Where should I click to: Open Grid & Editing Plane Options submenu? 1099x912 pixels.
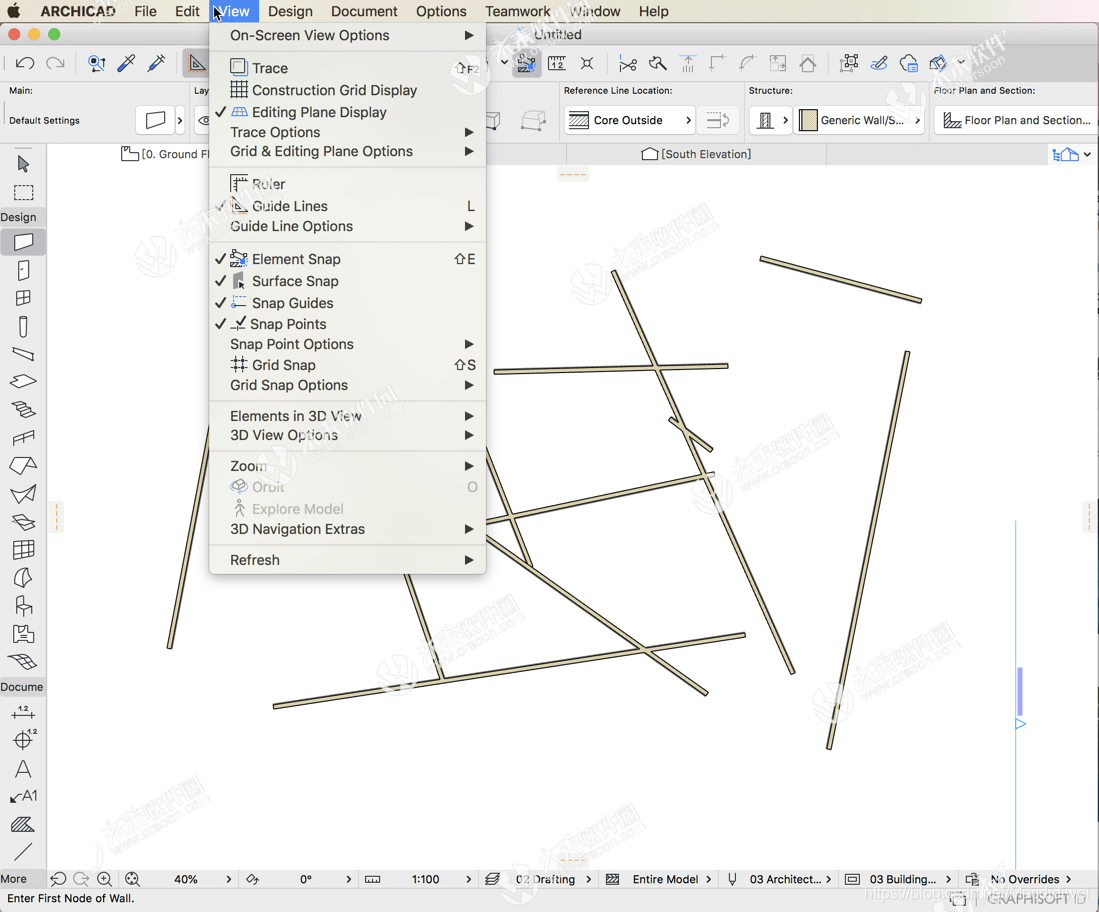tap(347, 151)
